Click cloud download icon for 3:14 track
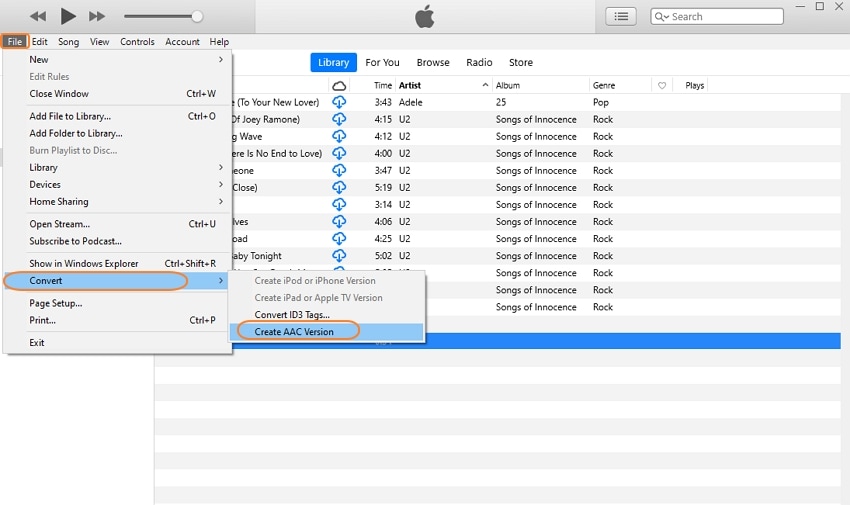This screenshot has height=505, width=850. [x=339, y=204]
